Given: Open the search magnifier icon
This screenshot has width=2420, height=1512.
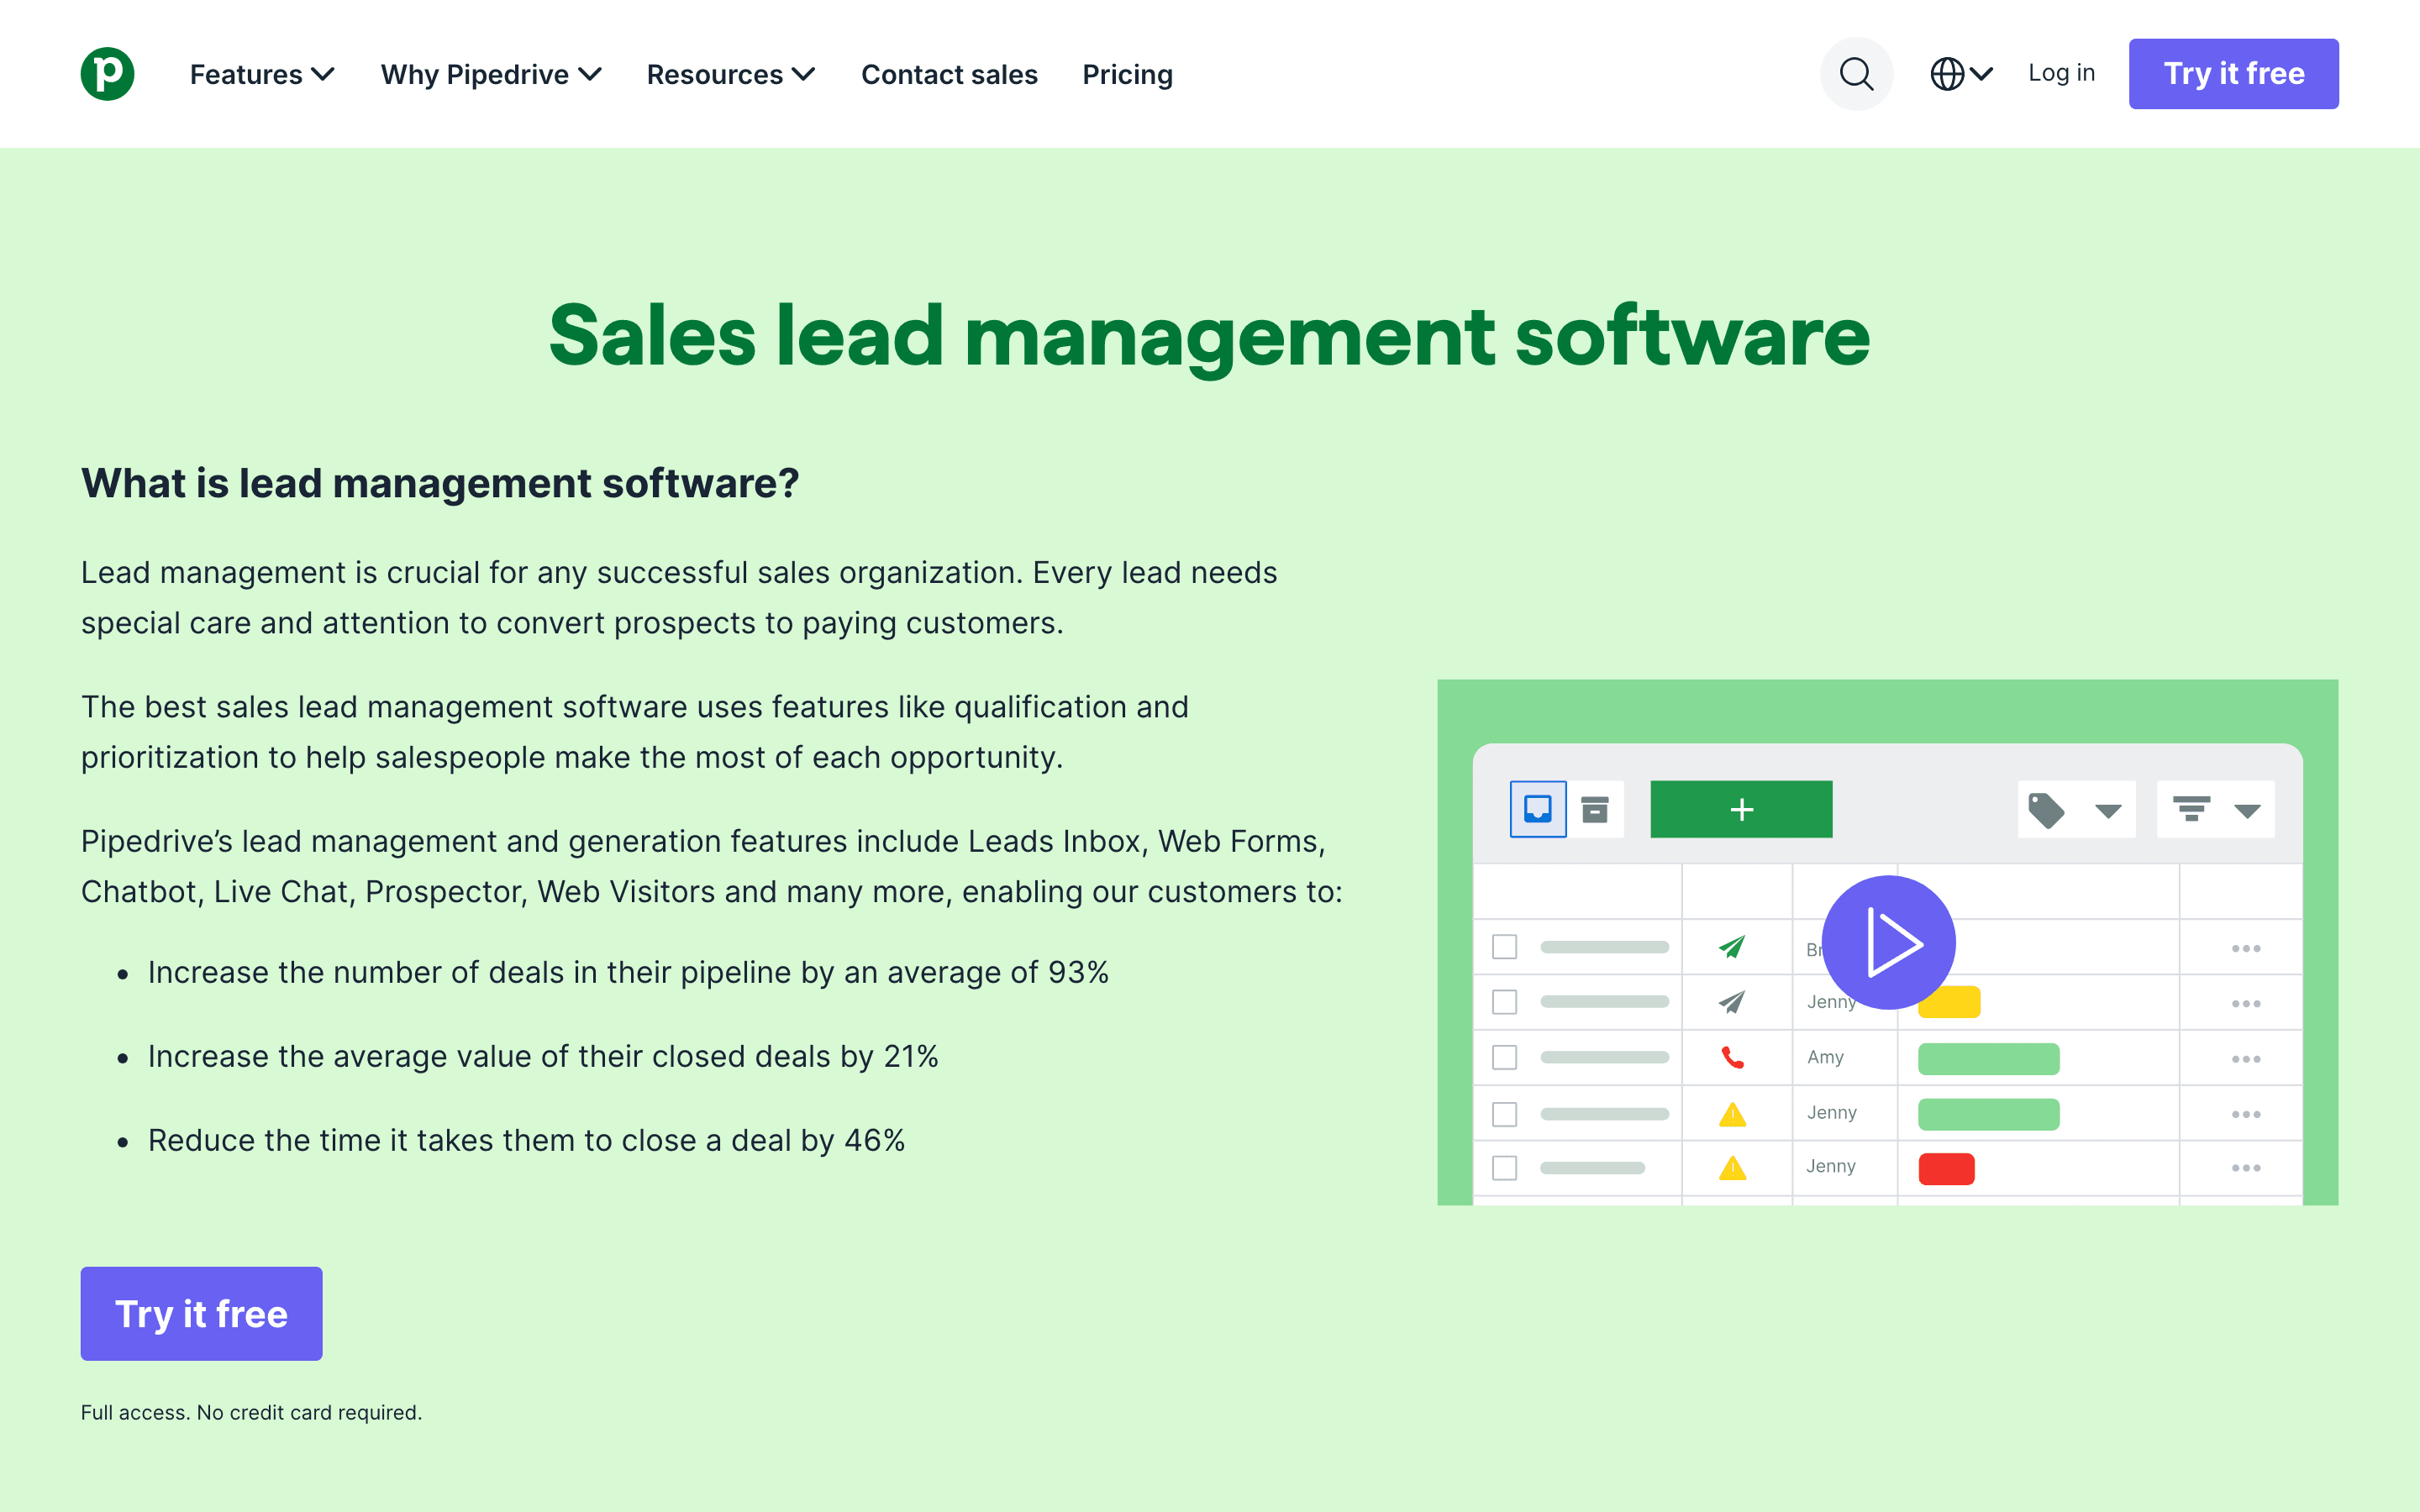Looking at the screenshot, I should 1856,74.
